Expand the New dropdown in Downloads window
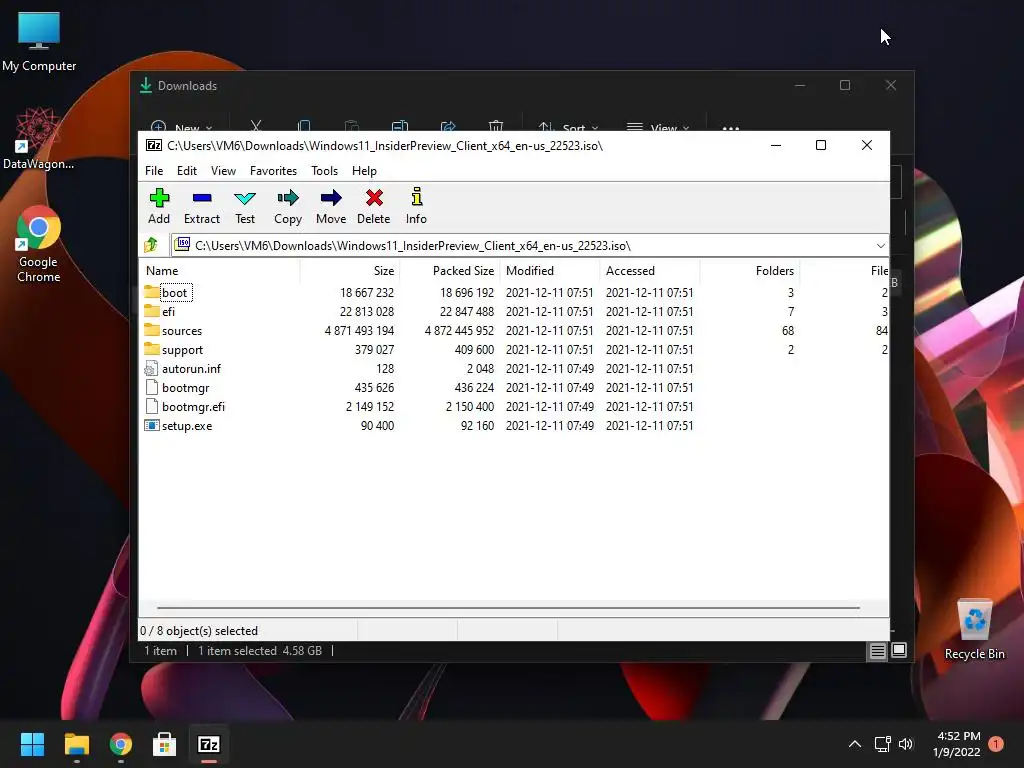Image resolution: width=1024 pixels, height=768 pixels. tap(182, 127)
